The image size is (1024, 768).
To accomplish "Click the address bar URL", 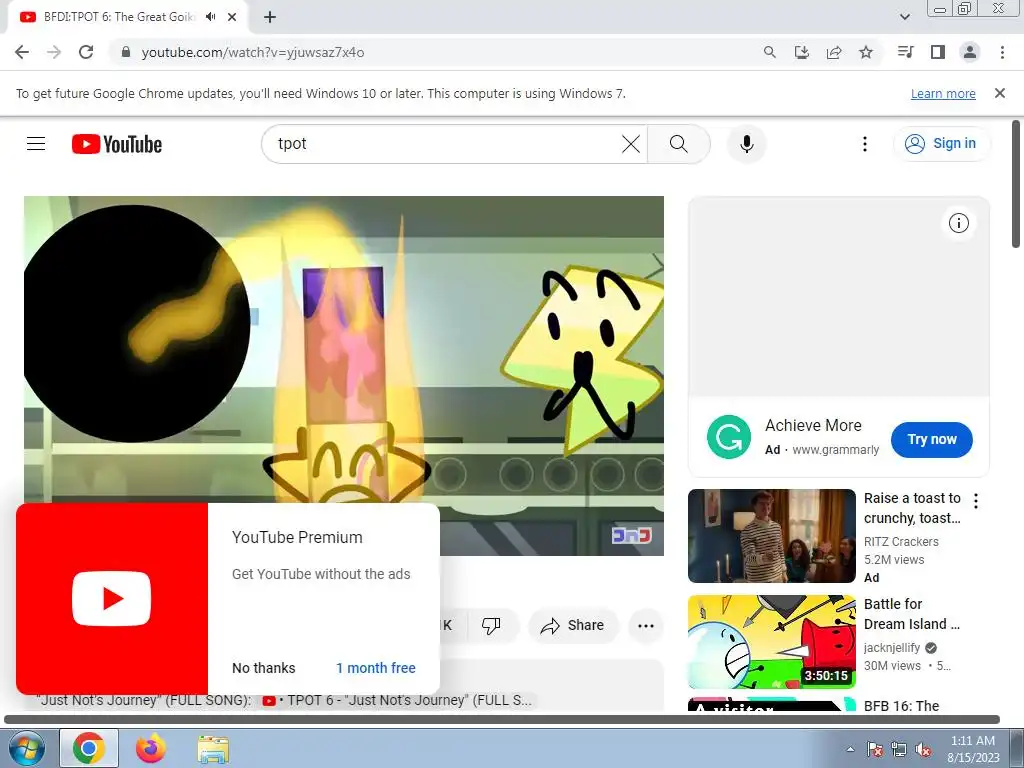I will tap(253, 52).
